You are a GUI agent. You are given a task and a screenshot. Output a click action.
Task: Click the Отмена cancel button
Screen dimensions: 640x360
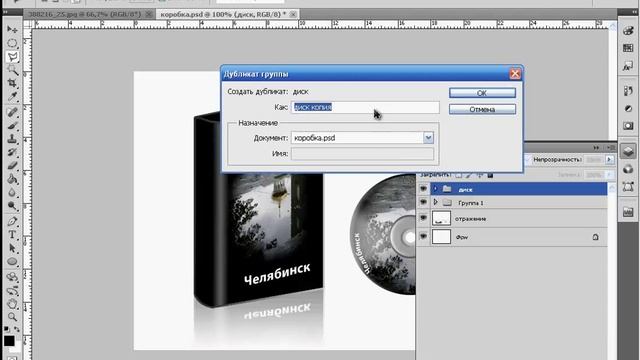click(482, 109)
